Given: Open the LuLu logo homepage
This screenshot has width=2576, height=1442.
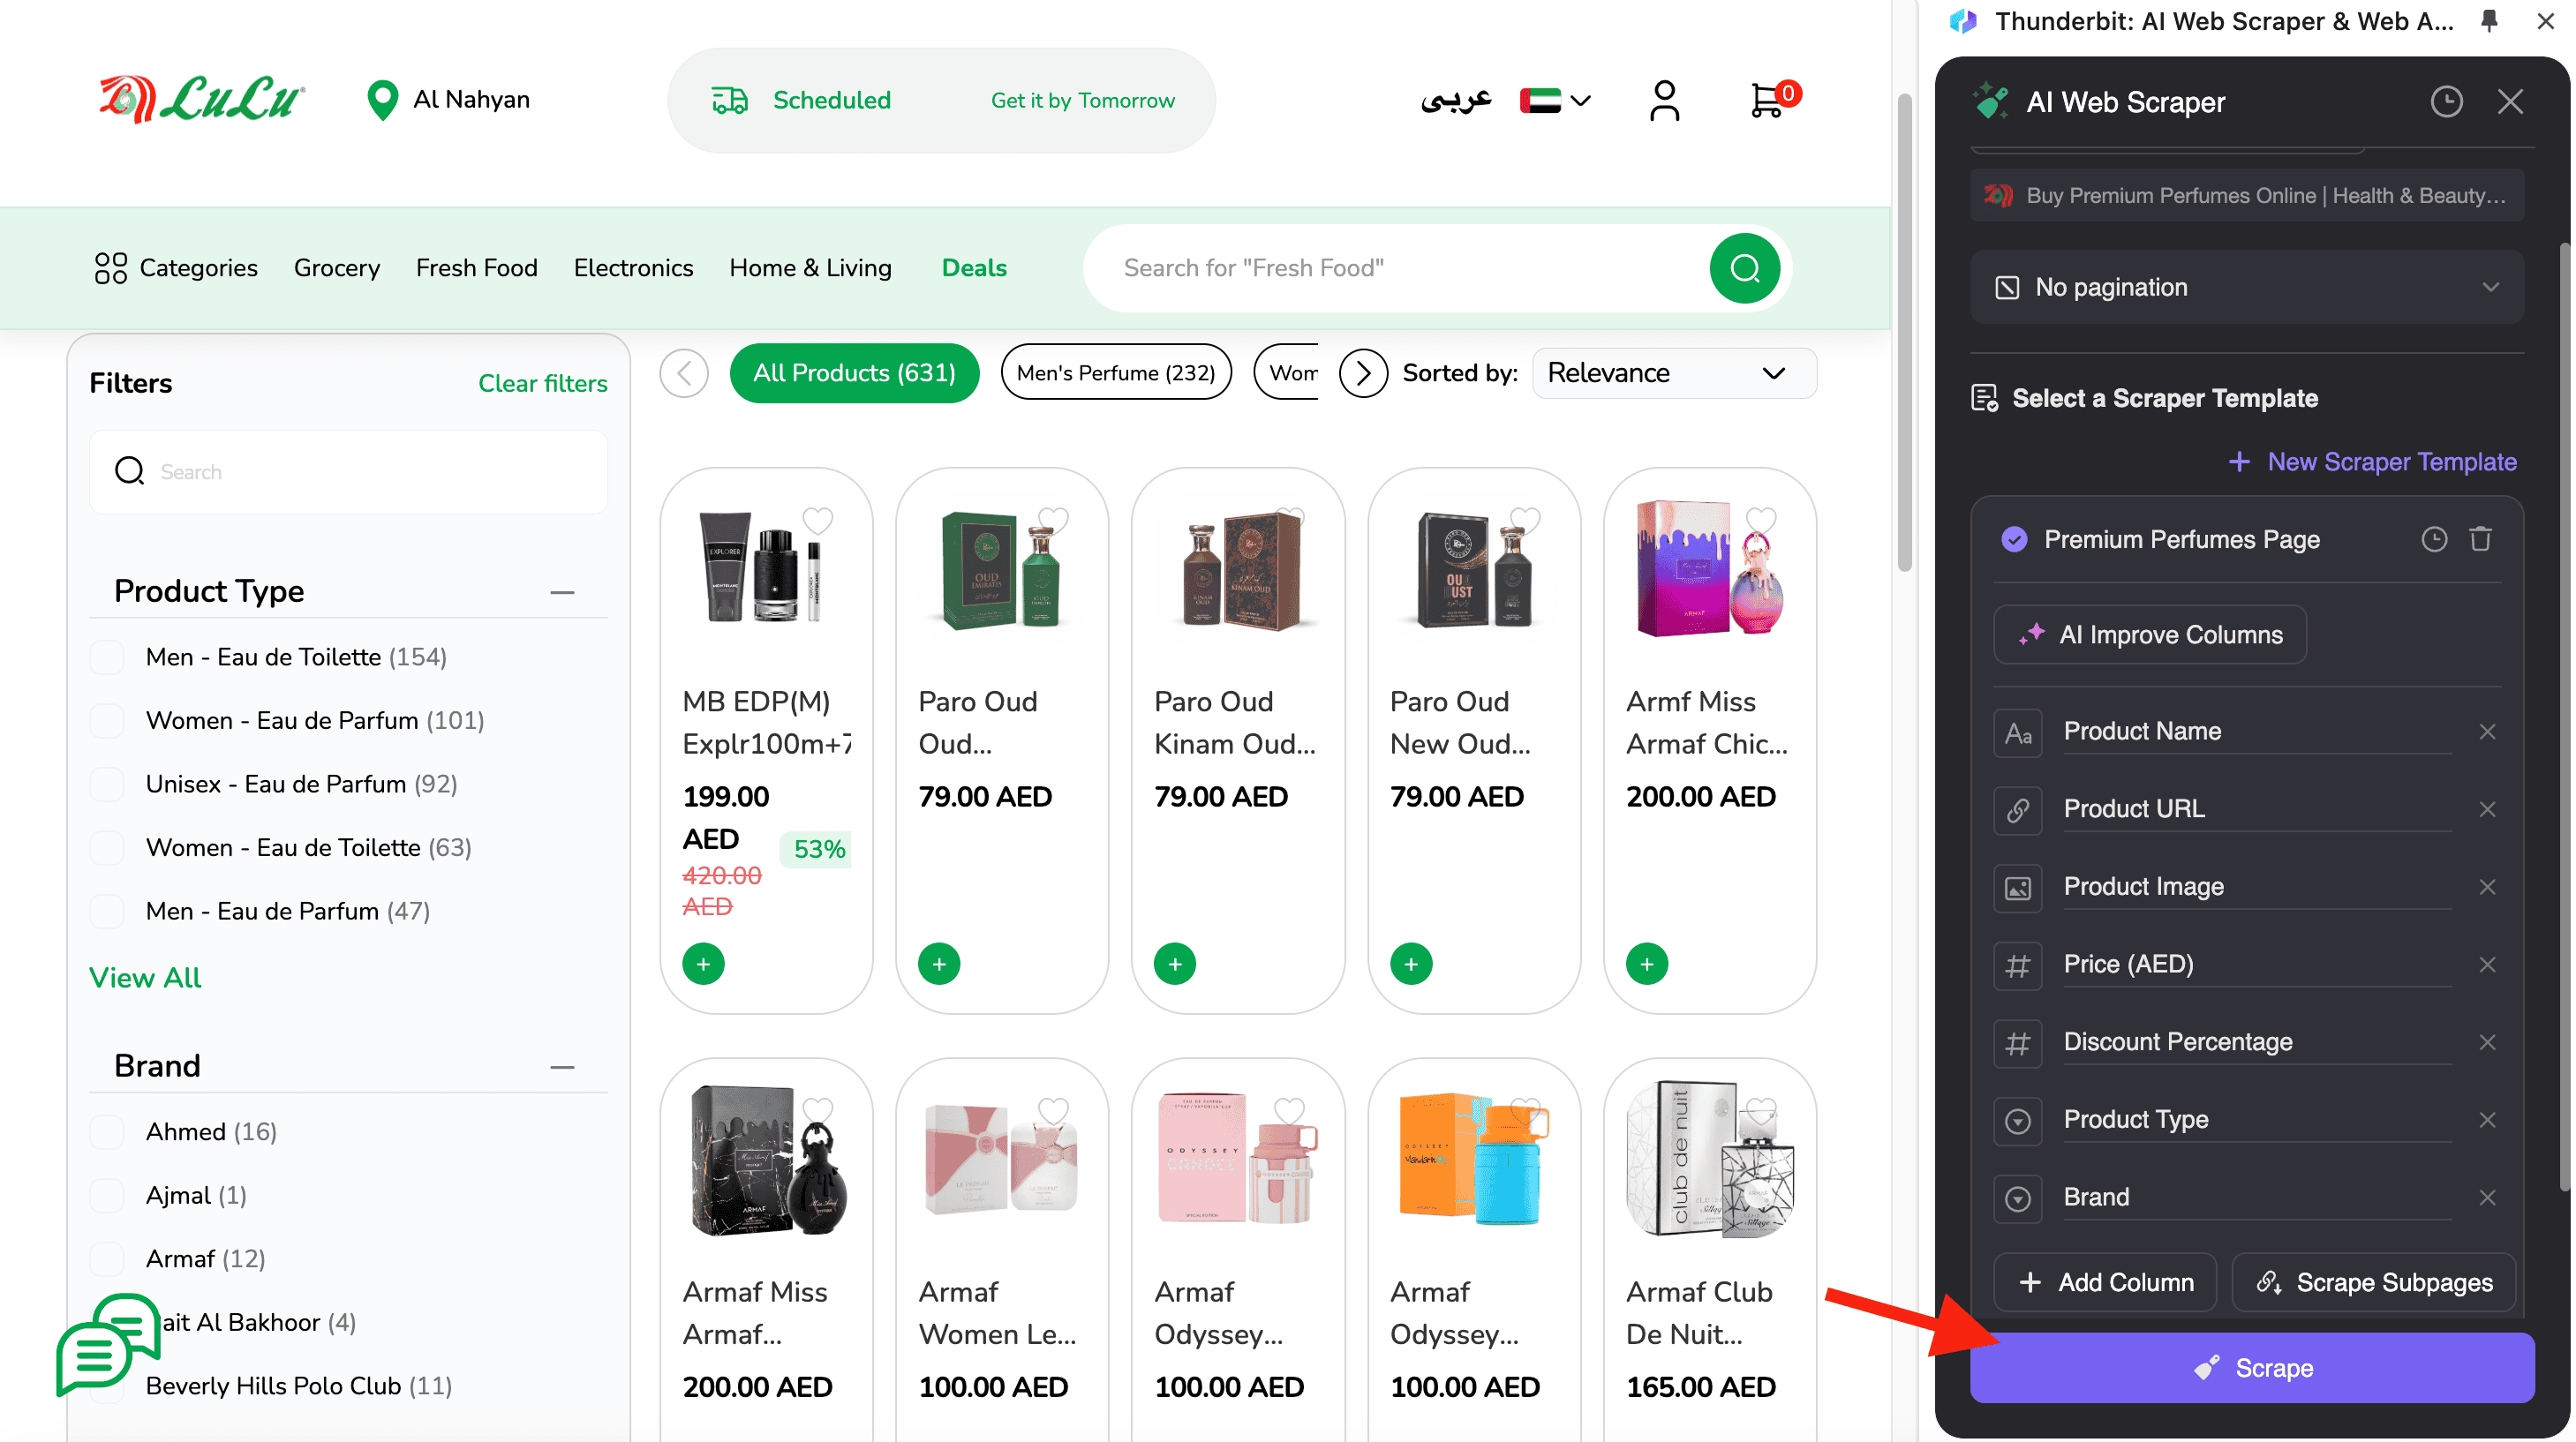Looking at the screenshot, I should [x=201, y=99].
